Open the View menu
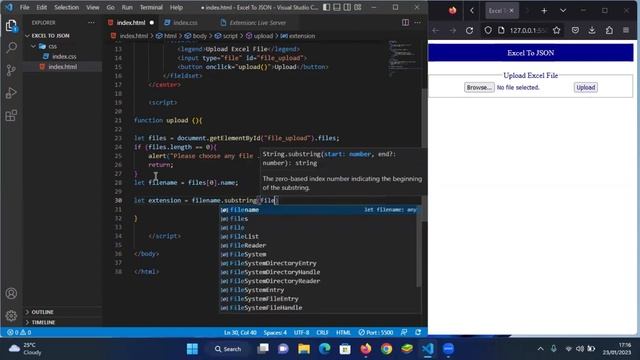Image resolution: width=640 pixels, height=360 pixels. point(93,7)
